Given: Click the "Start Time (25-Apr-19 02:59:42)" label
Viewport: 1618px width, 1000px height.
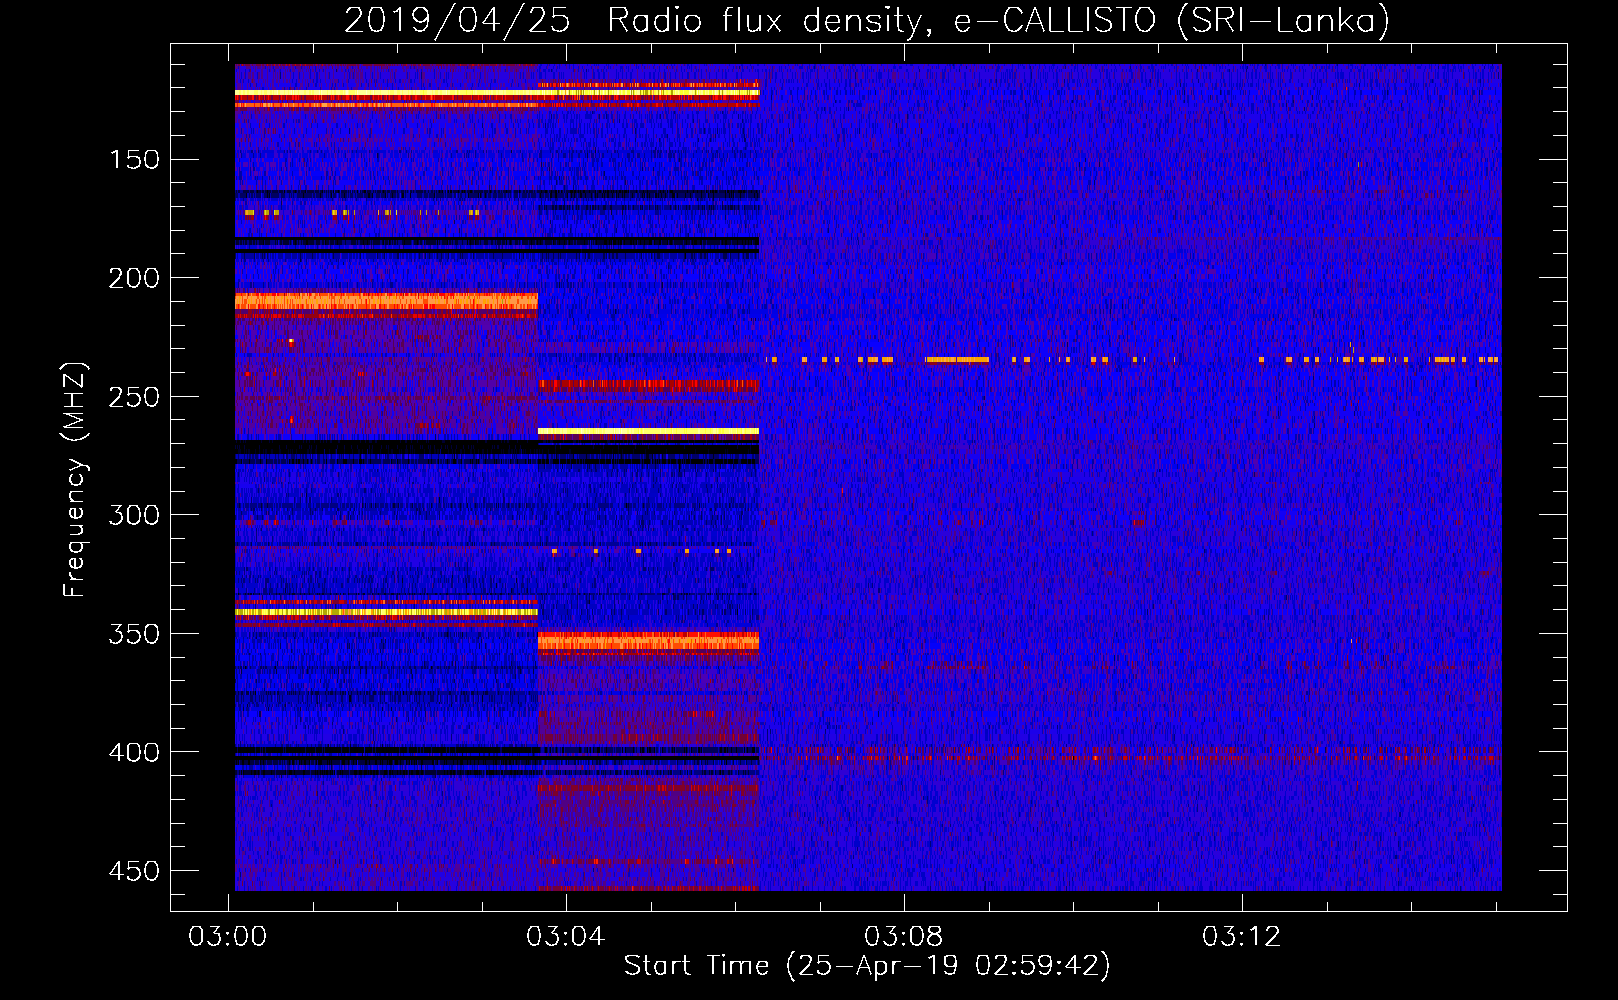Looking at the screenshot, I should tap(867, 966).
